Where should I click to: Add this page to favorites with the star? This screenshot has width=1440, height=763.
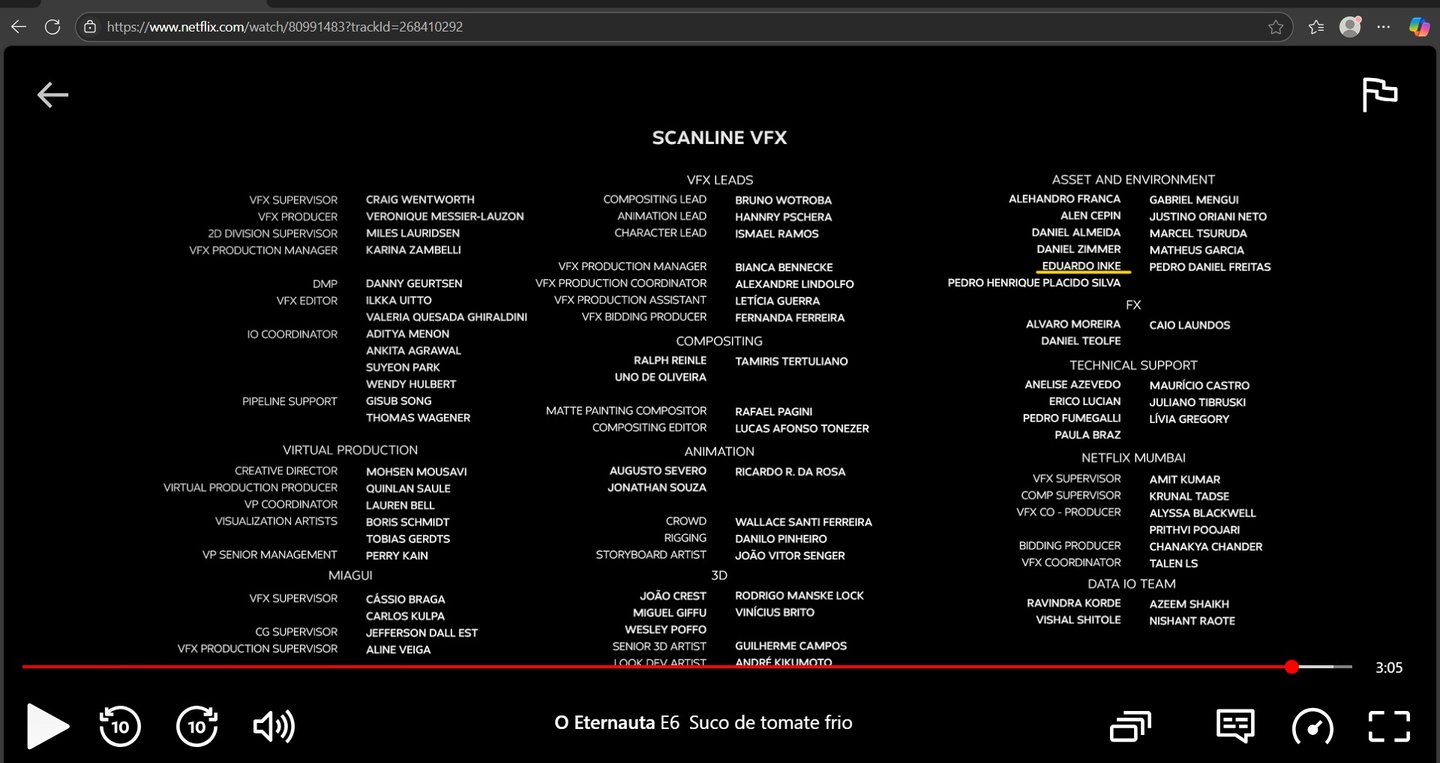click(1275, 27)
